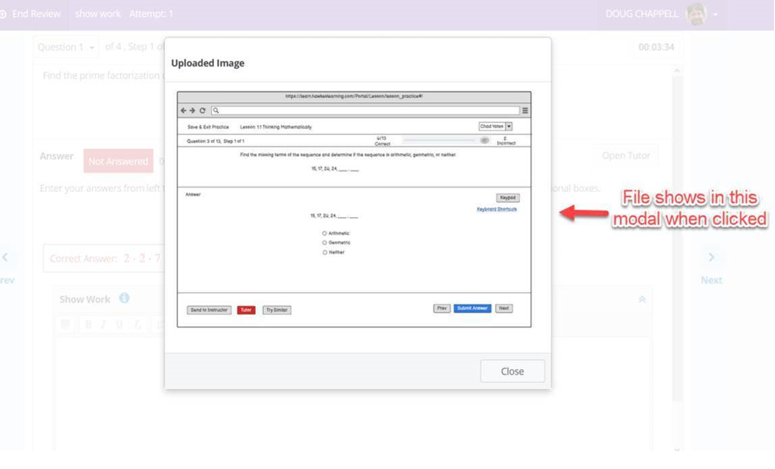The image size is (775, 469).
Task: Click the DOUG CHAPPELL avatar picture
Action: click(x=696, y=14)
